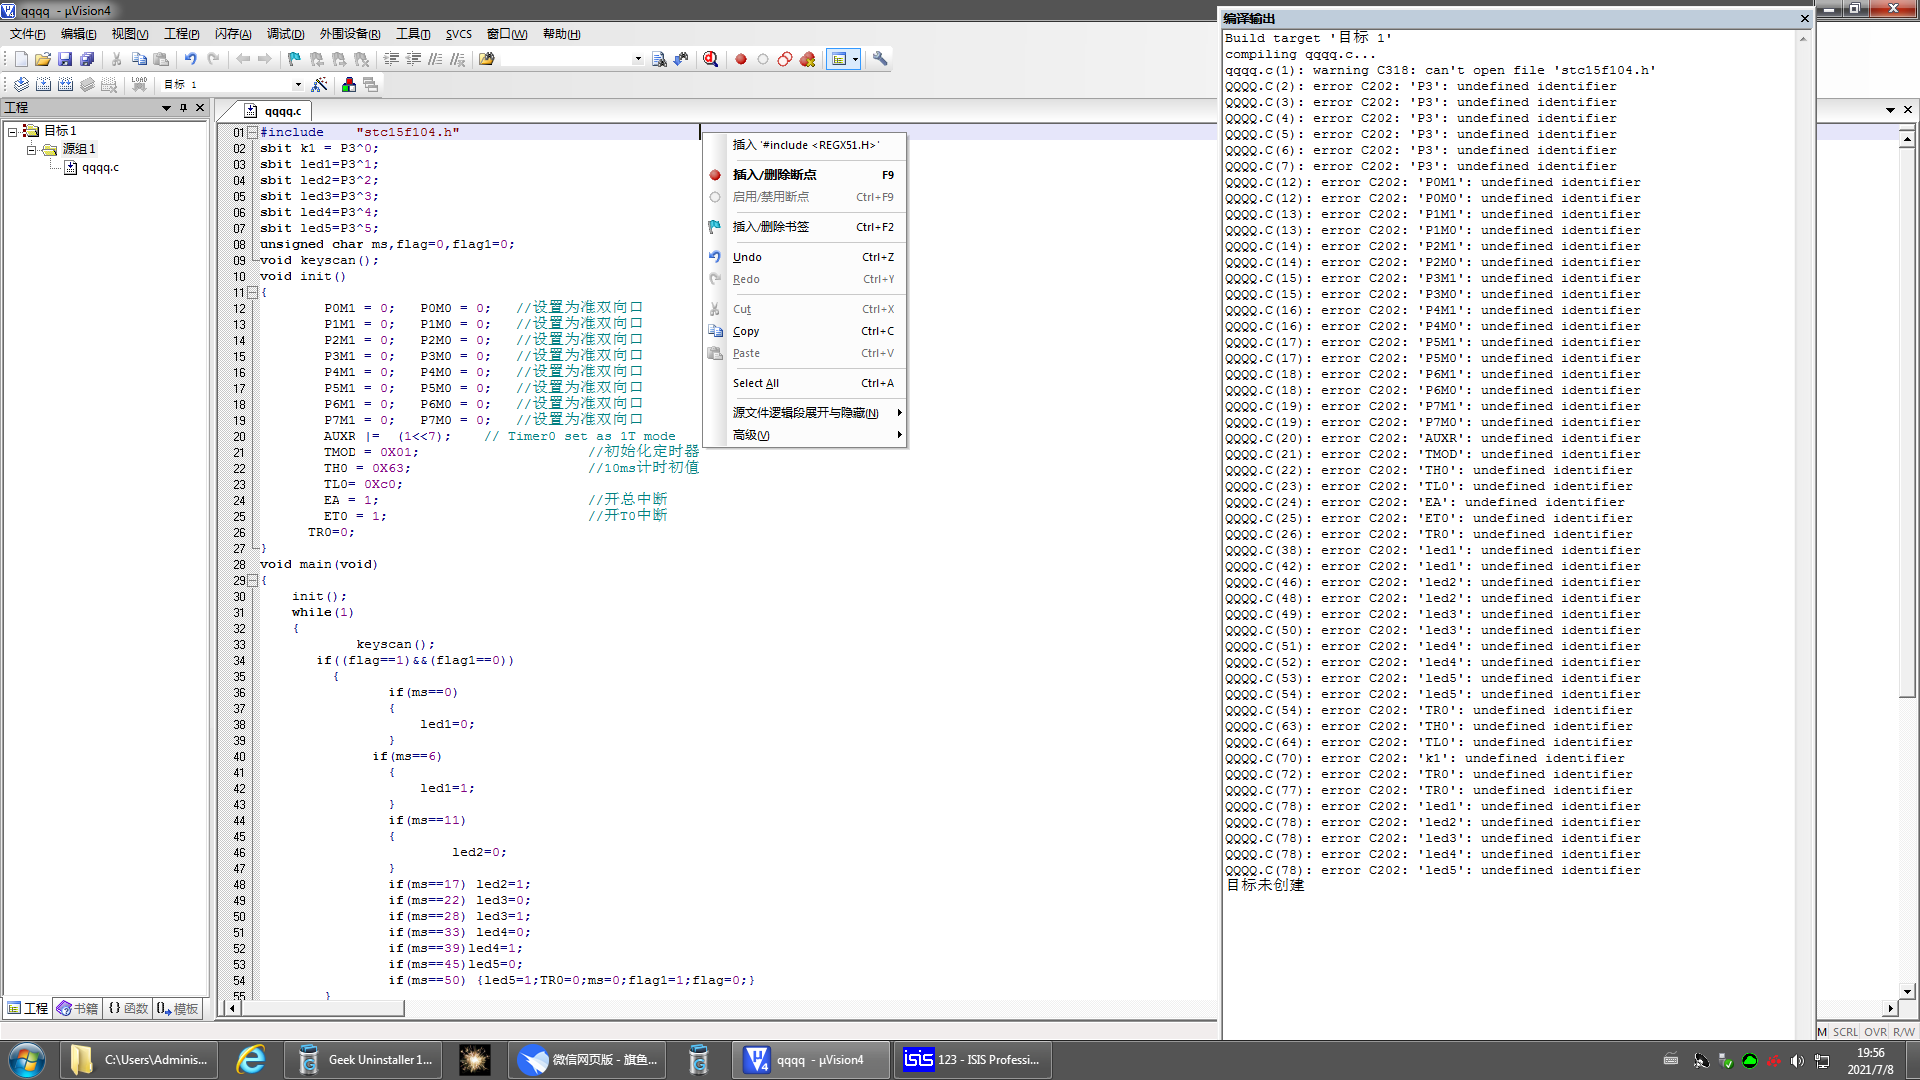Open Target Options magic wand icon

coord(319,85)
